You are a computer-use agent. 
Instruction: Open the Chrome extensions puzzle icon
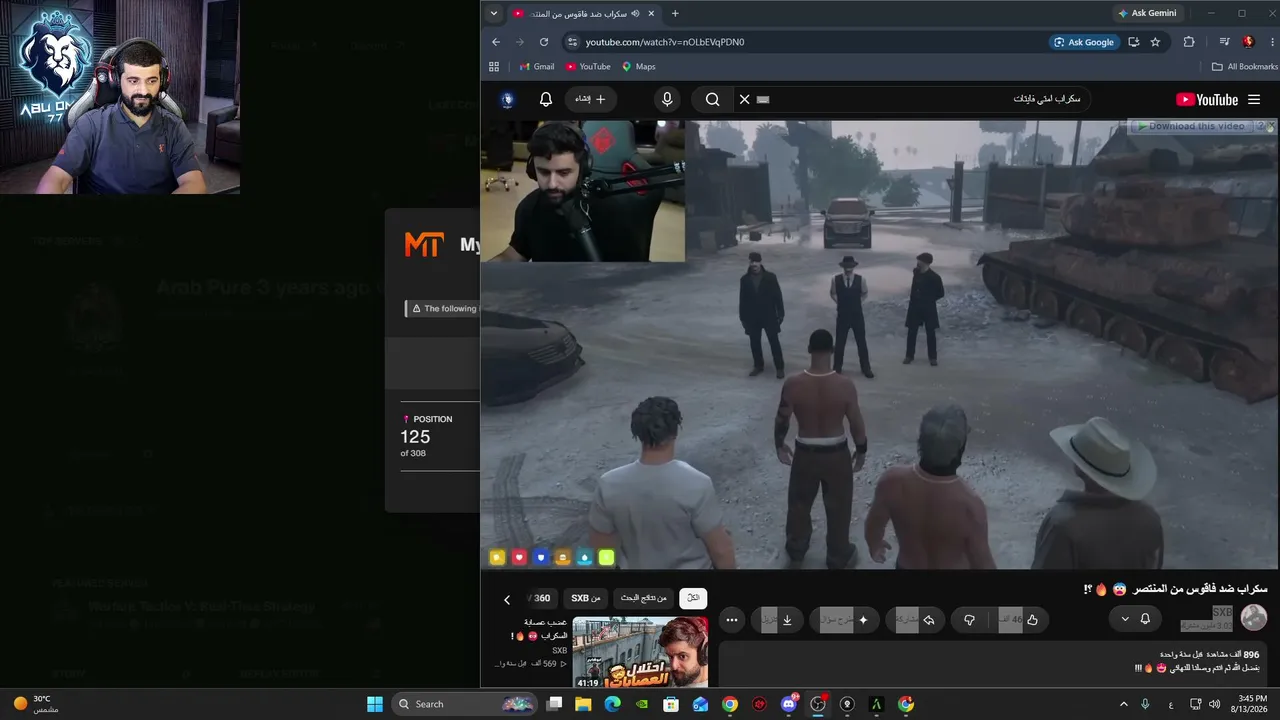point(1189,42)
